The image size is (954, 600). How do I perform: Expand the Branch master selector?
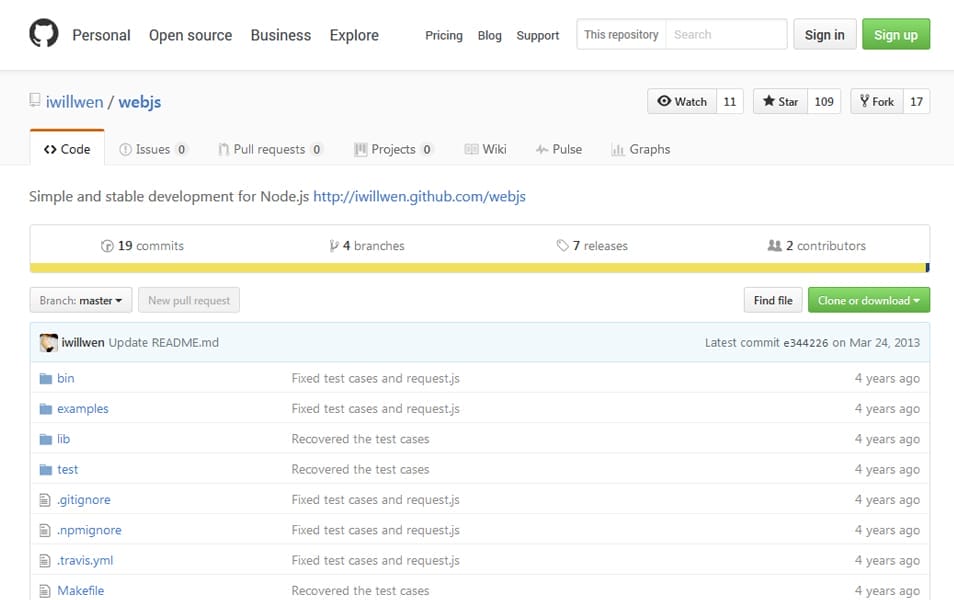(80, 299)
